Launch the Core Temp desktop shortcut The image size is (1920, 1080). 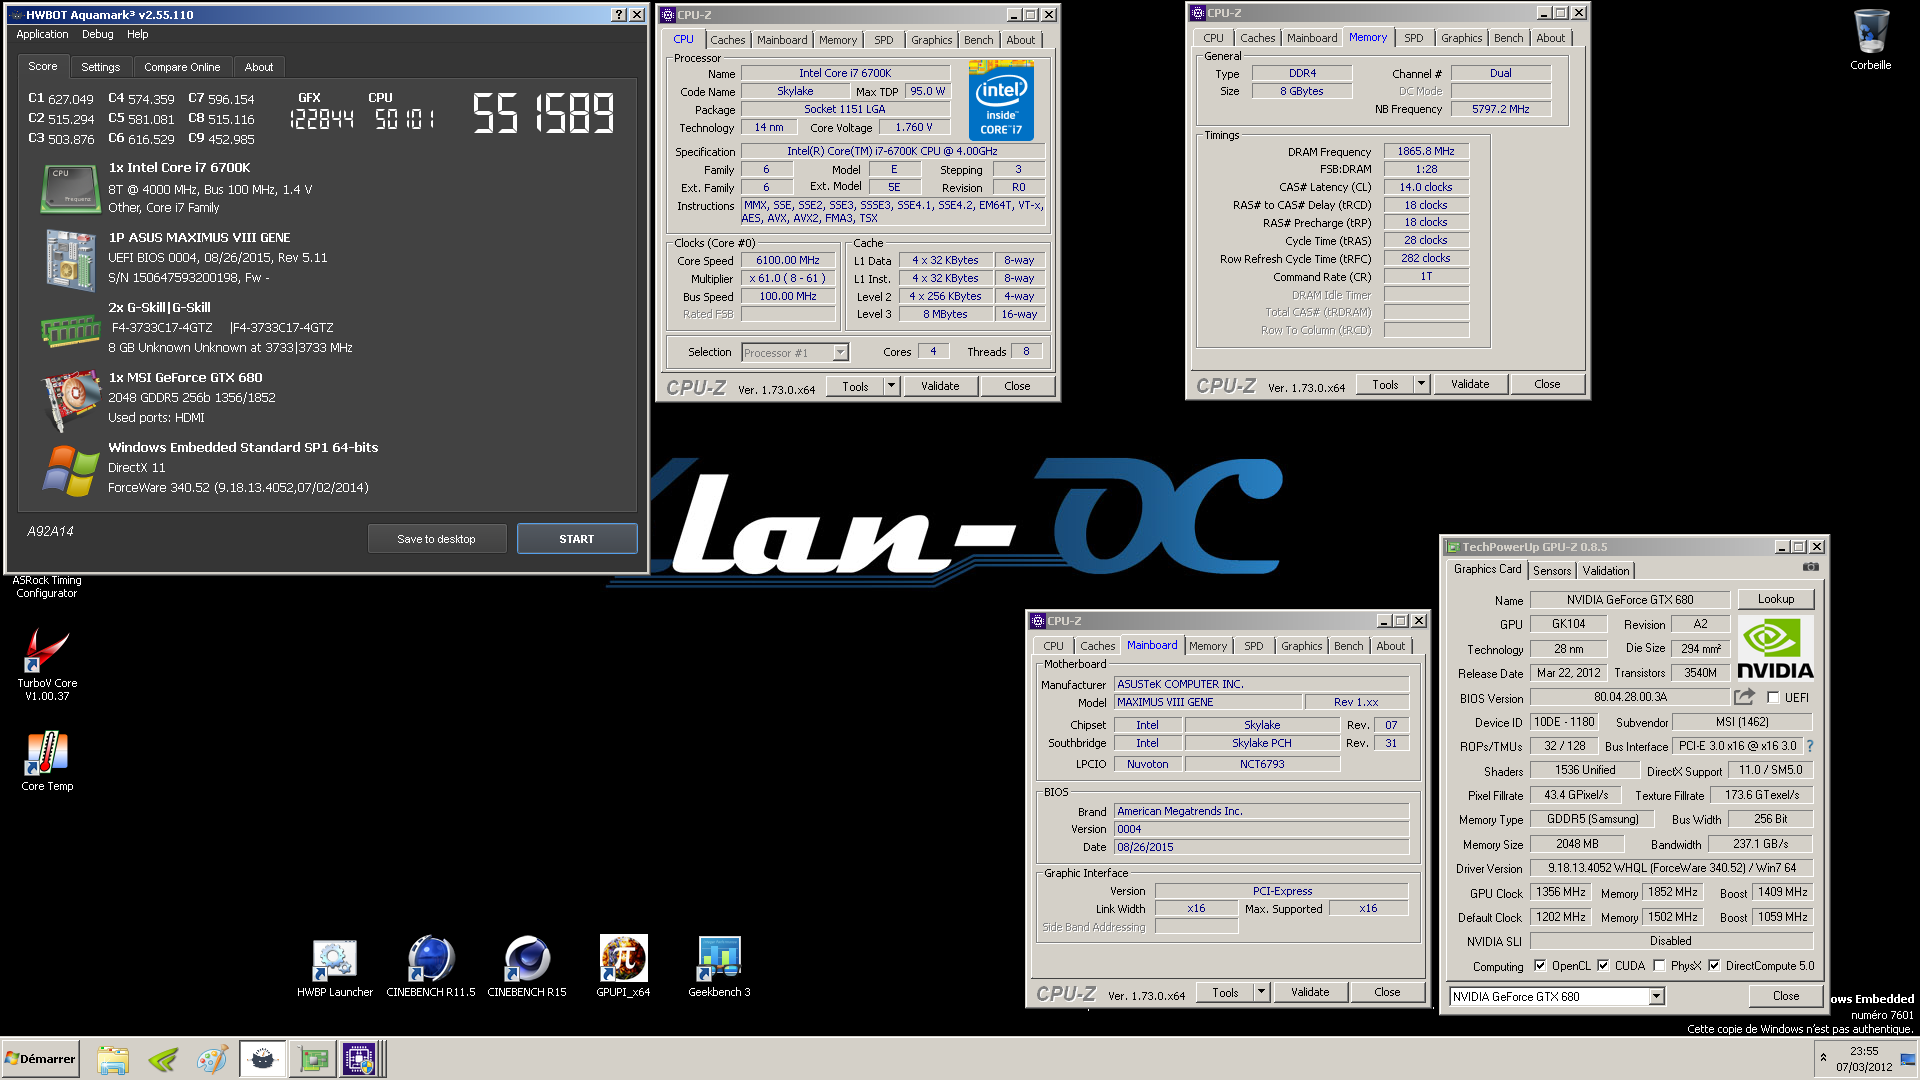tap(47, 761)
